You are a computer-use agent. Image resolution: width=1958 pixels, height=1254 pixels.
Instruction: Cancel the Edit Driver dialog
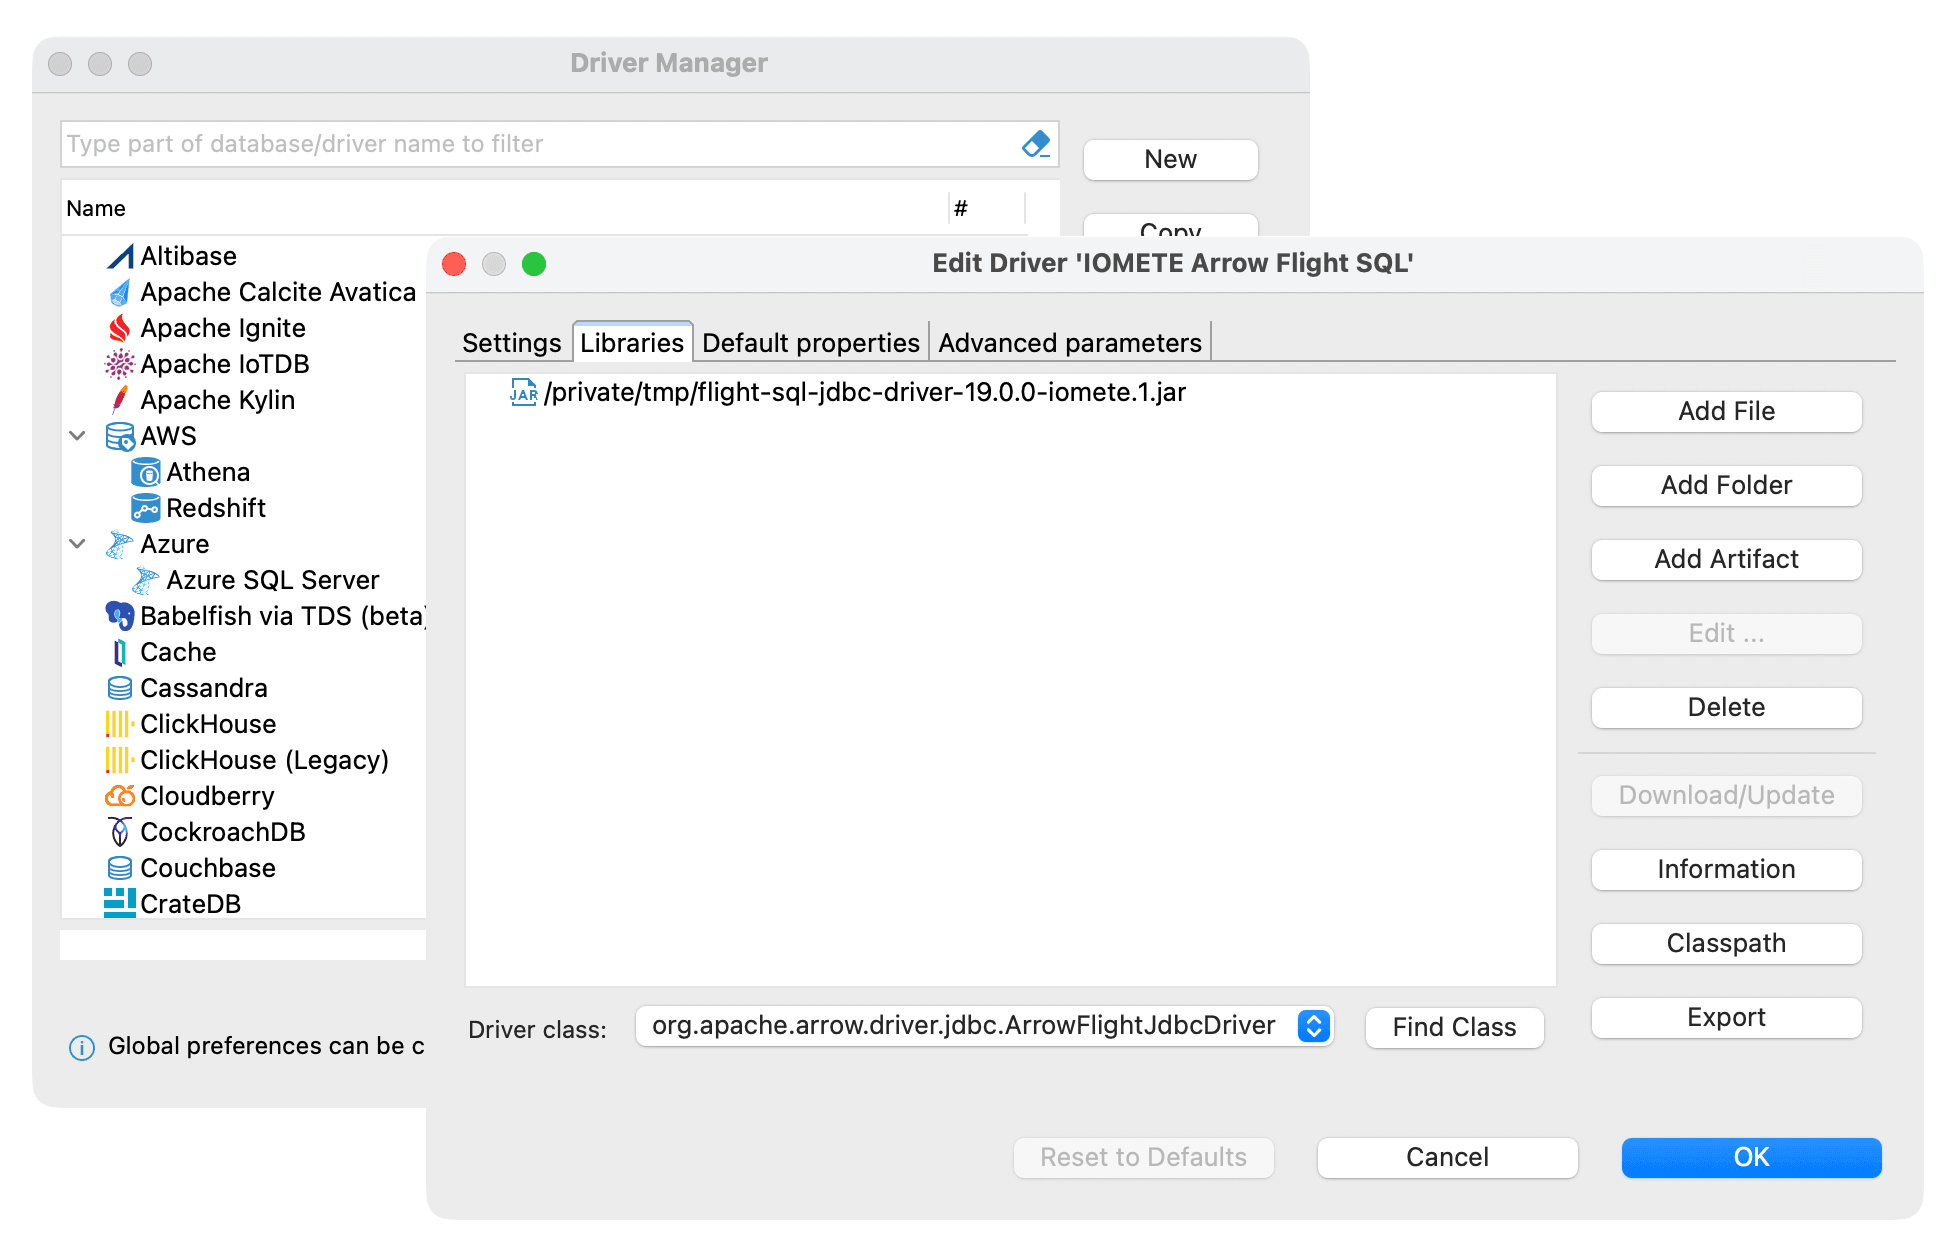pos(1447,1158)
